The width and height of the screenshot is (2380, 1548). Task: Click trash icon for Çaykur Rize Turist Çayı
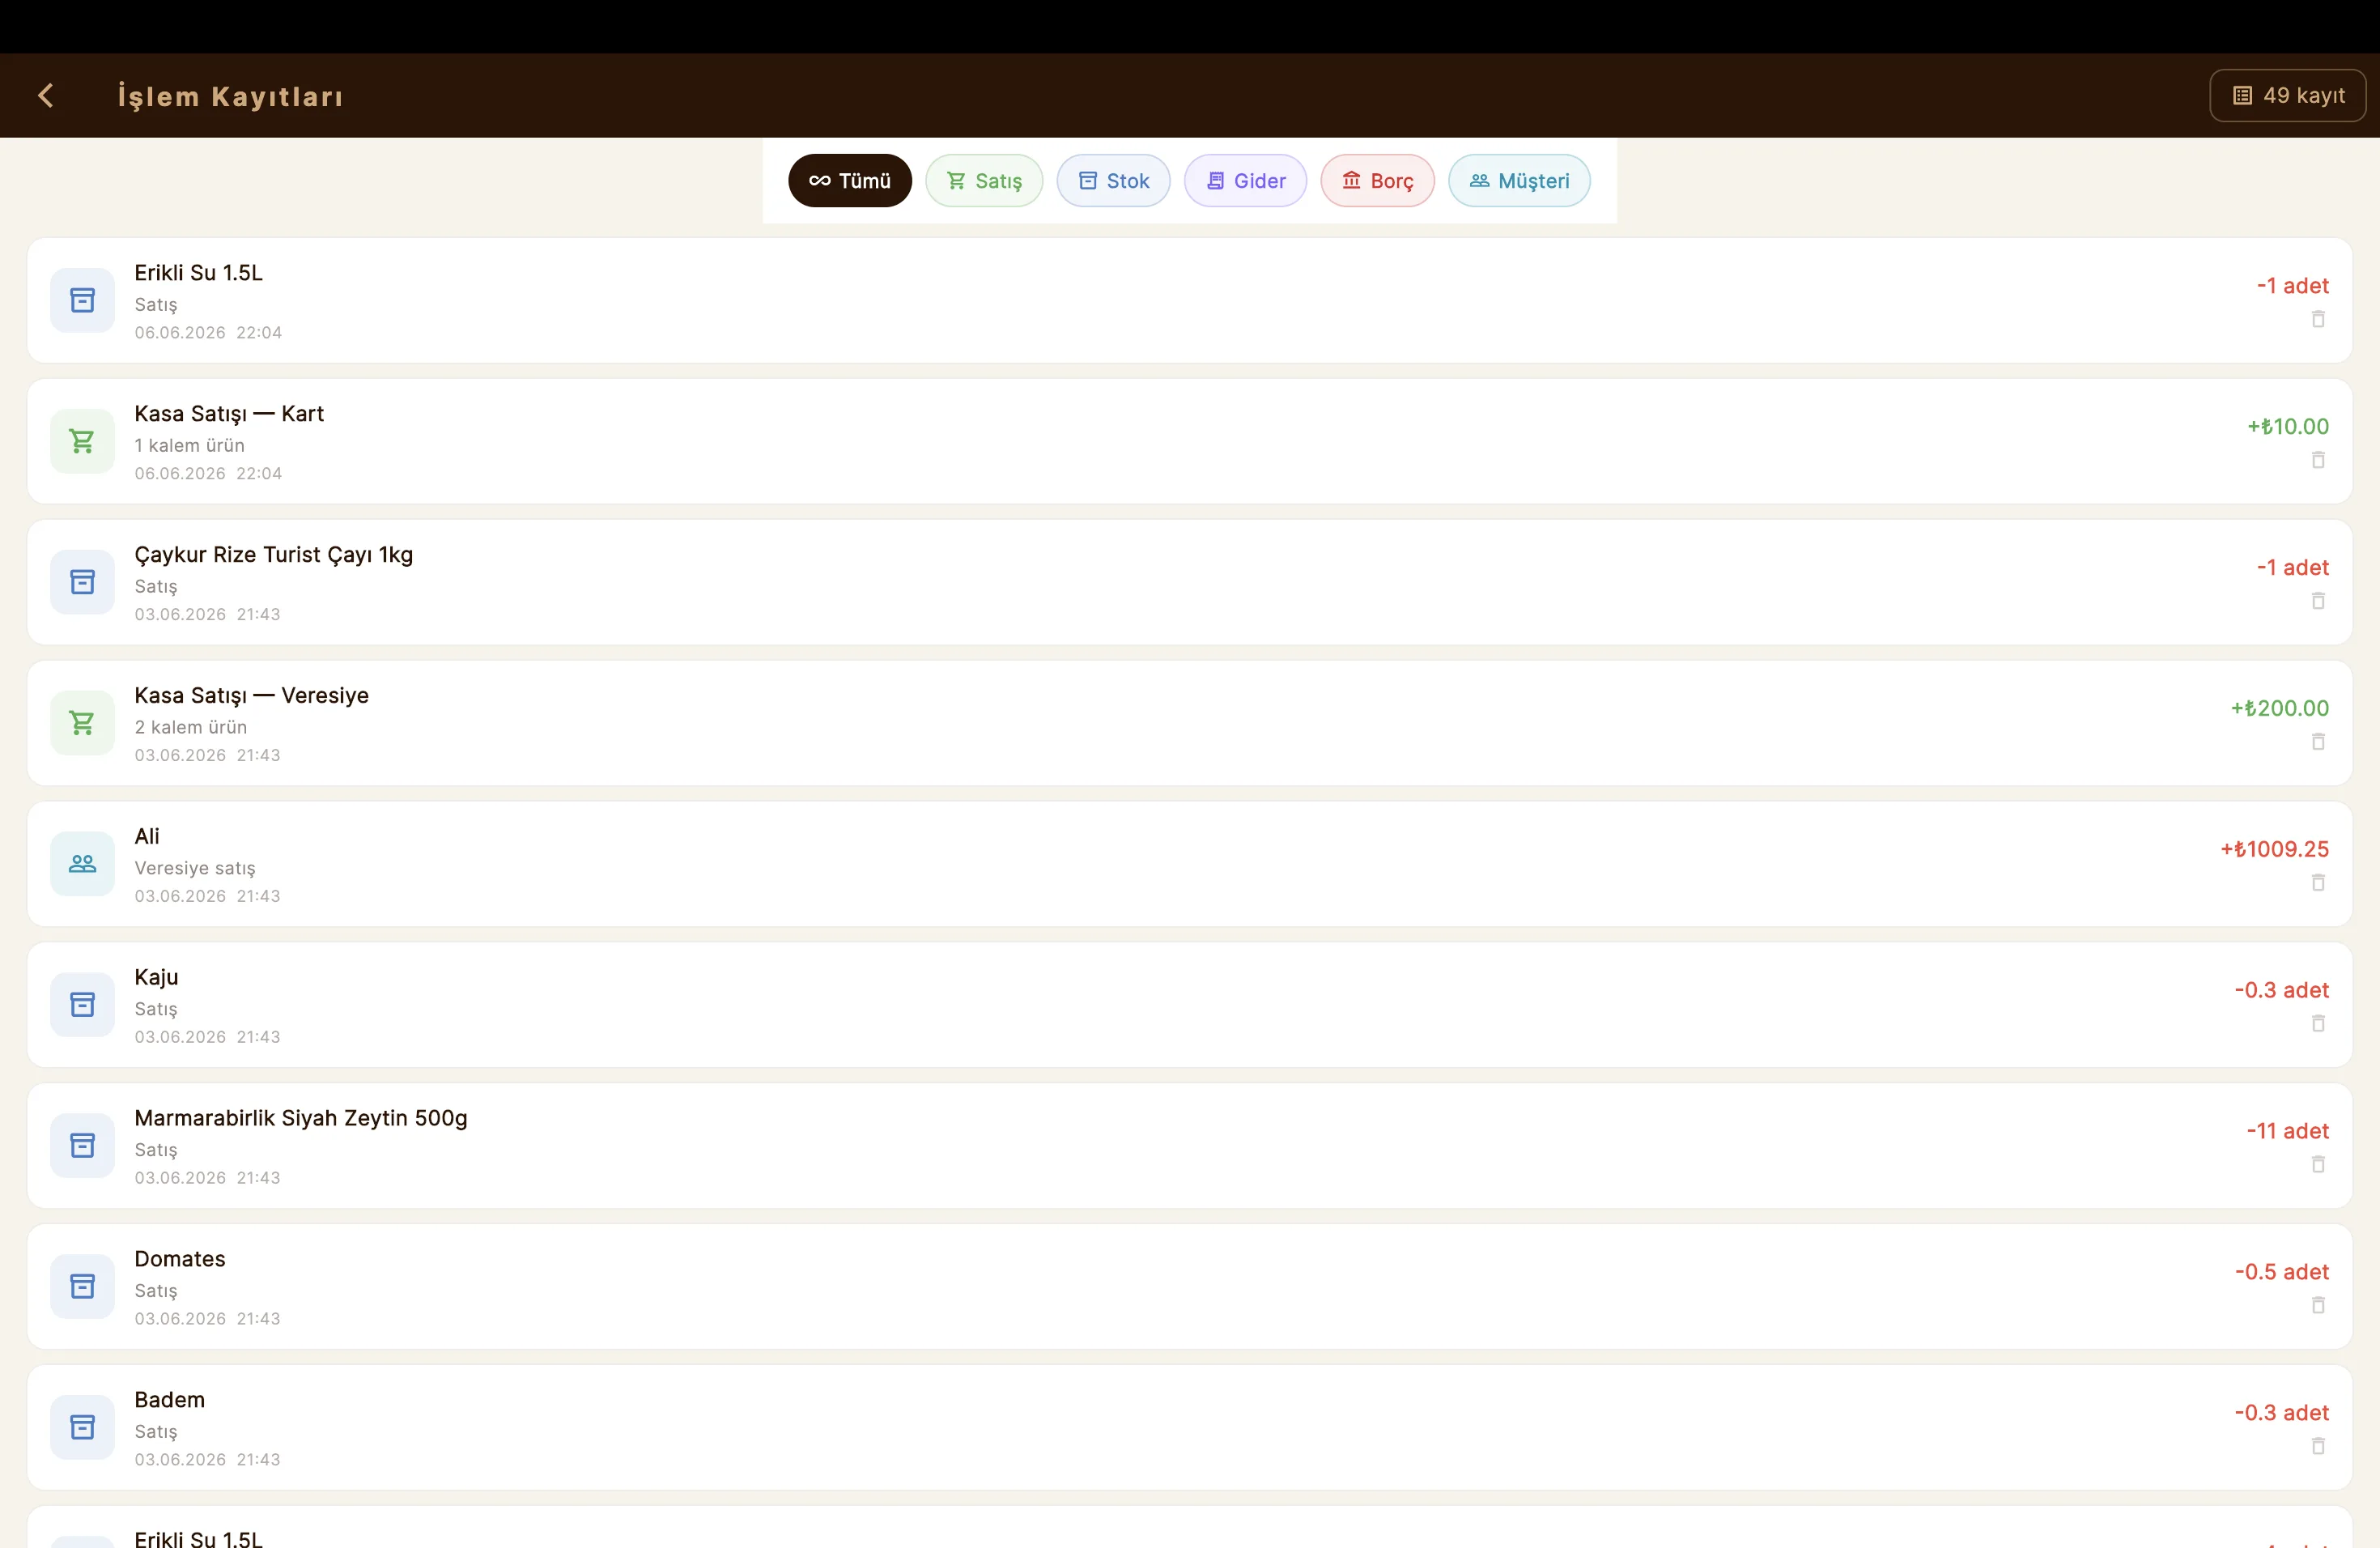tap(2318, 601)
